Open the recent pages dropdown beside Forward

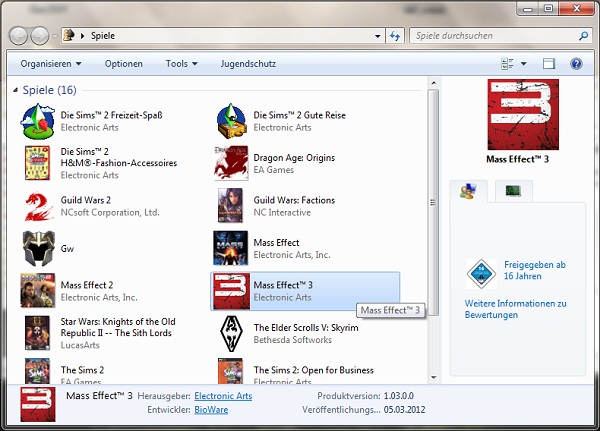click(55, 36)
